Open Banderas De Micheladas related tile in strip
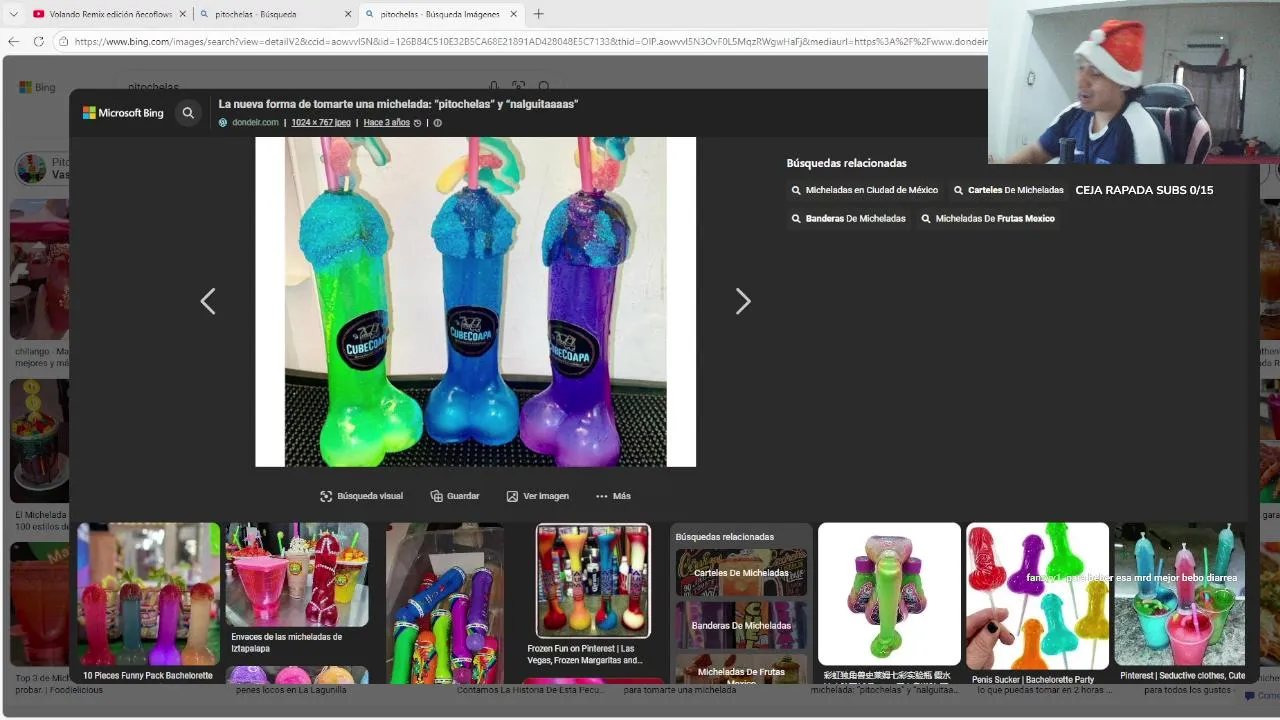1280x720 pixels. [x=741, y=625]
